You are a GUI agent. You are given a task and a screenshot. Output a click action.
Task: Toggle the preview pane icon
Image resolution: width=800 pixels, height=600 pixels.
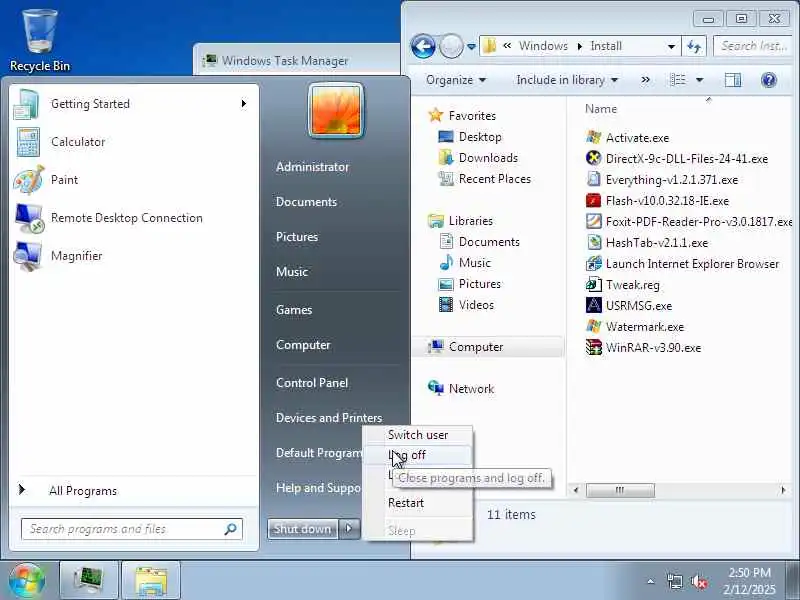coord(733,80)
